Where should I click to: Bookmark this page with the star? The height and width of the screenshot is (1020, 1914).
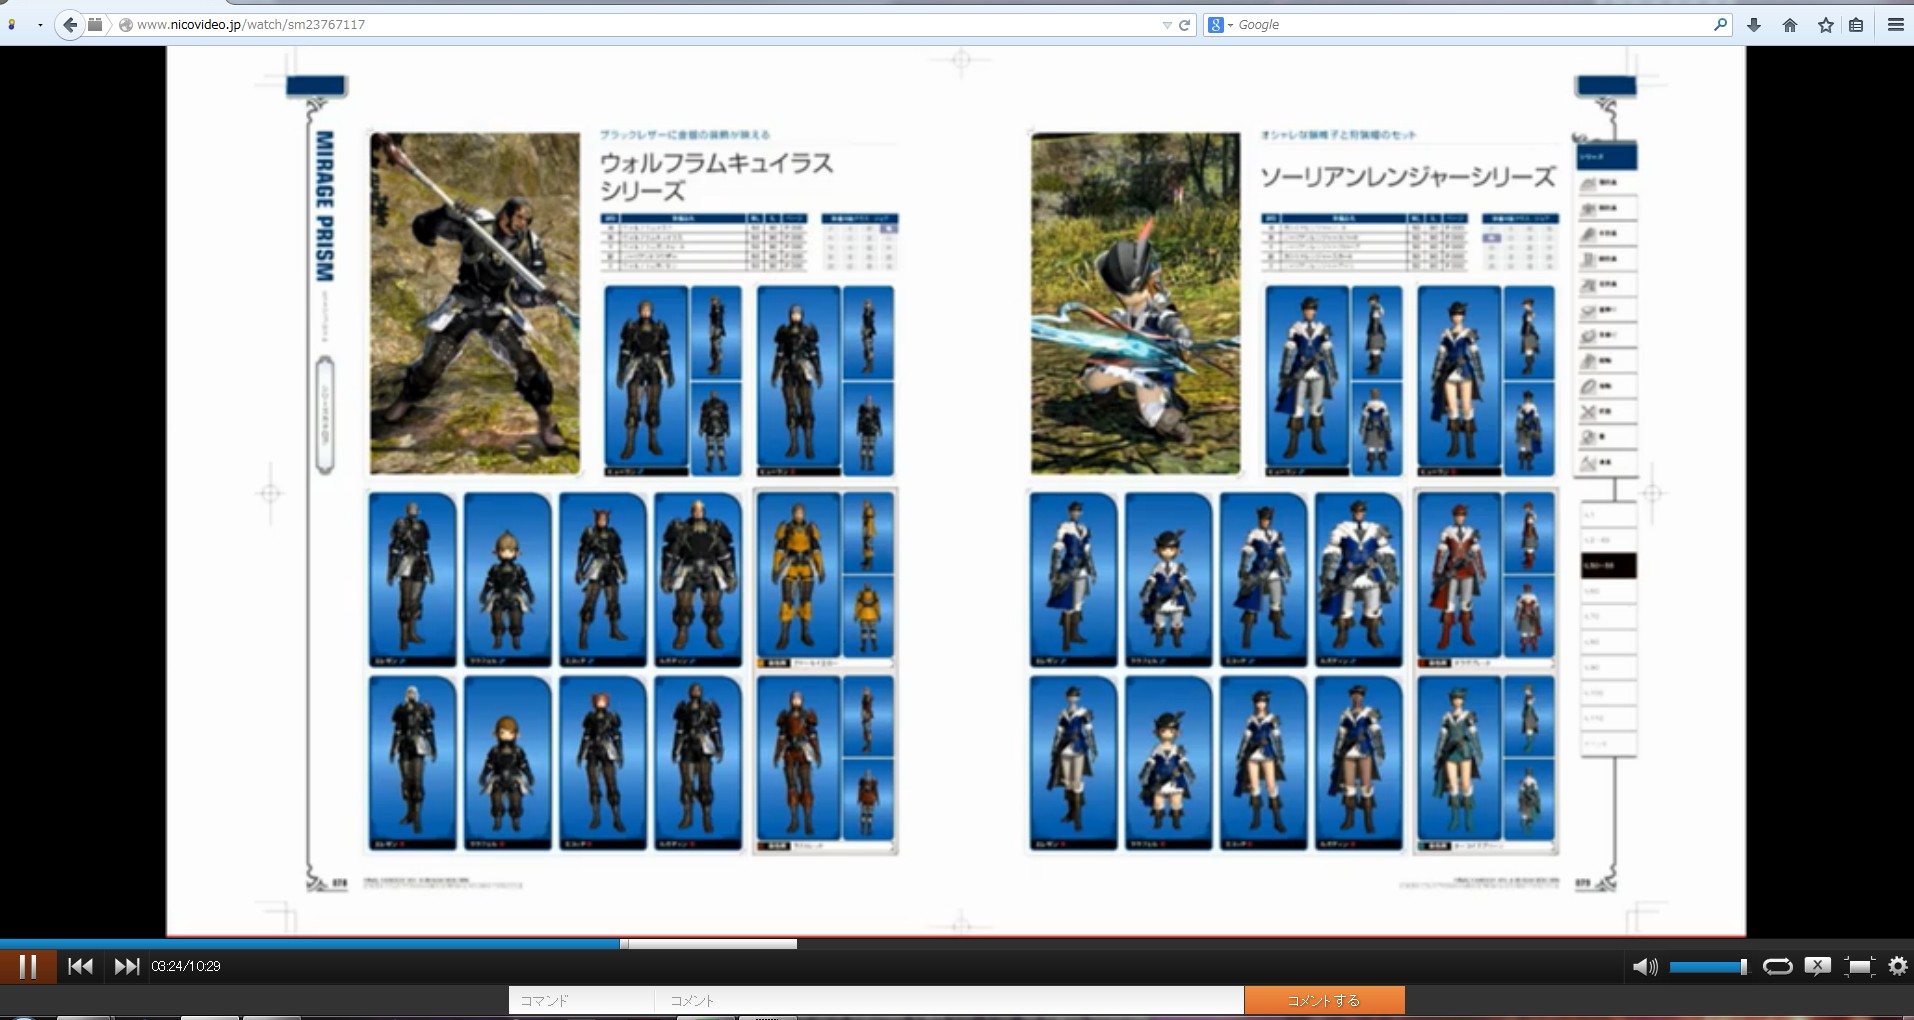(x=1826, y=25)
